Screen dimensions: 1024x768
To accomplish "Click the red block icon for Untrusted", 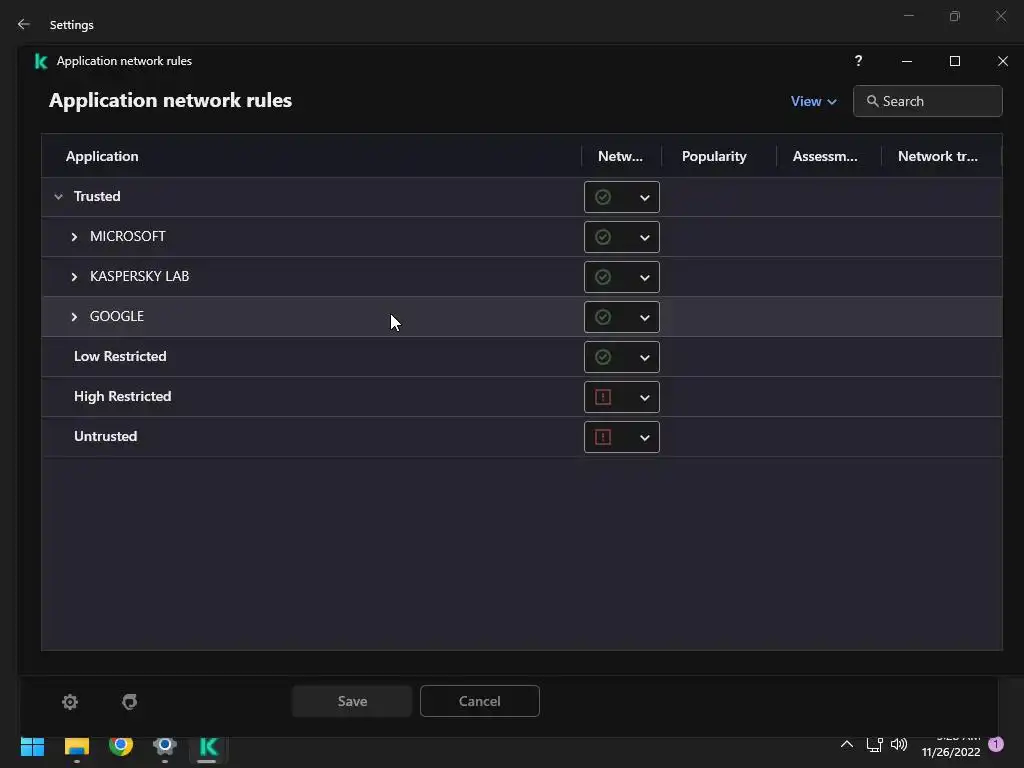I will pyautogui.click(x=603, y=437).
